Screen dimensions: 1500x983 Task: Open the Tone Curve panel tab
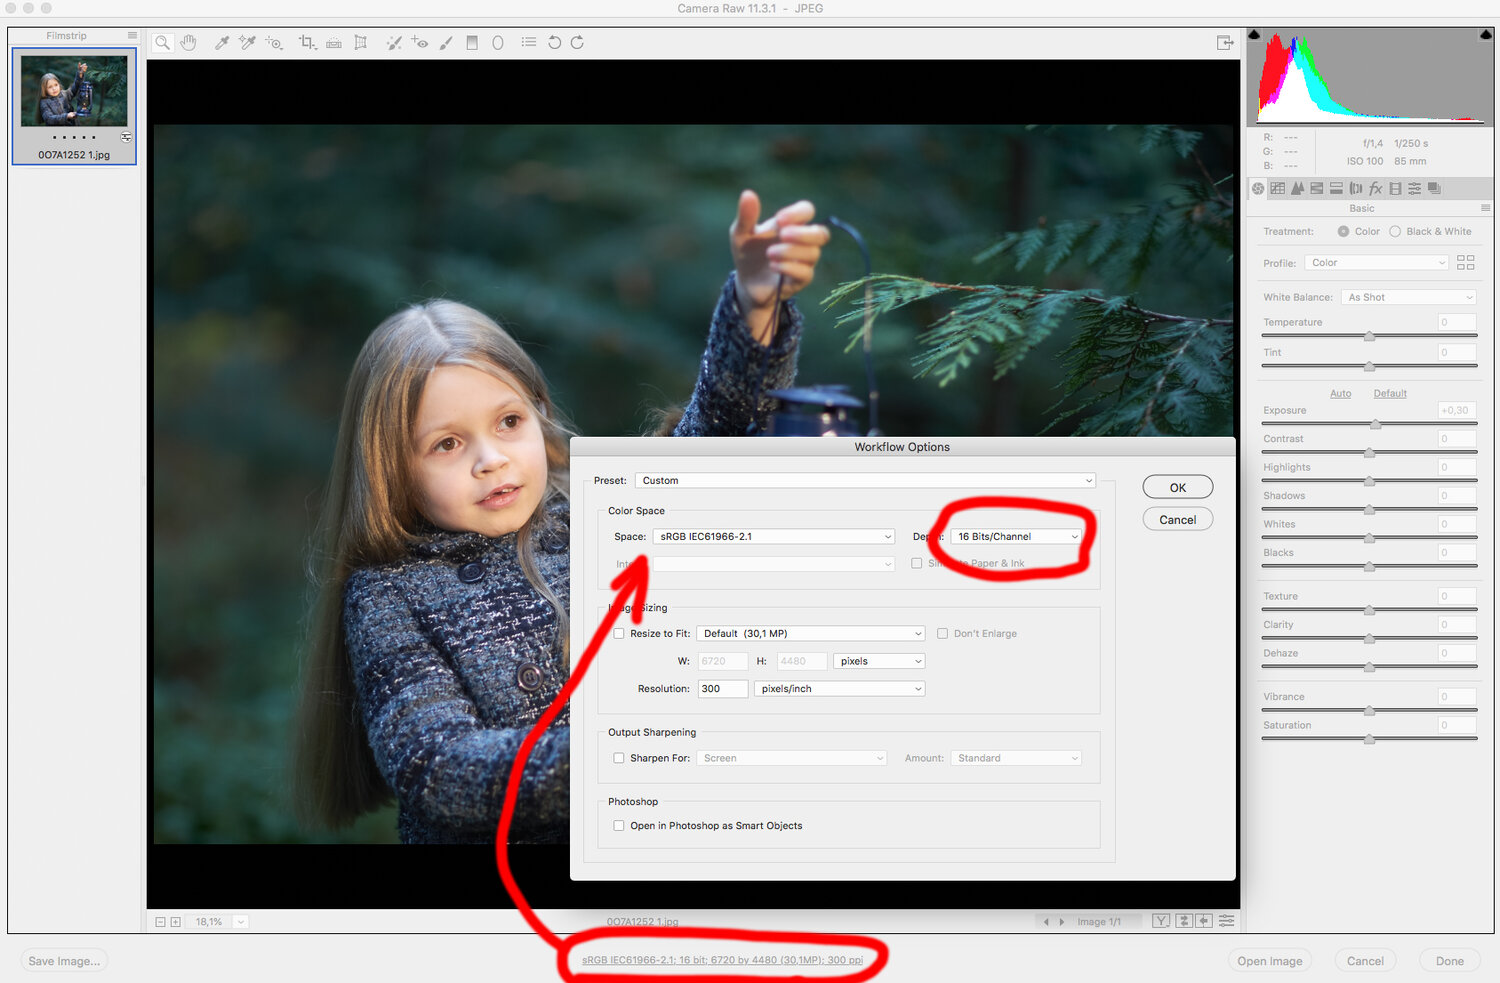click(1277, 188)
